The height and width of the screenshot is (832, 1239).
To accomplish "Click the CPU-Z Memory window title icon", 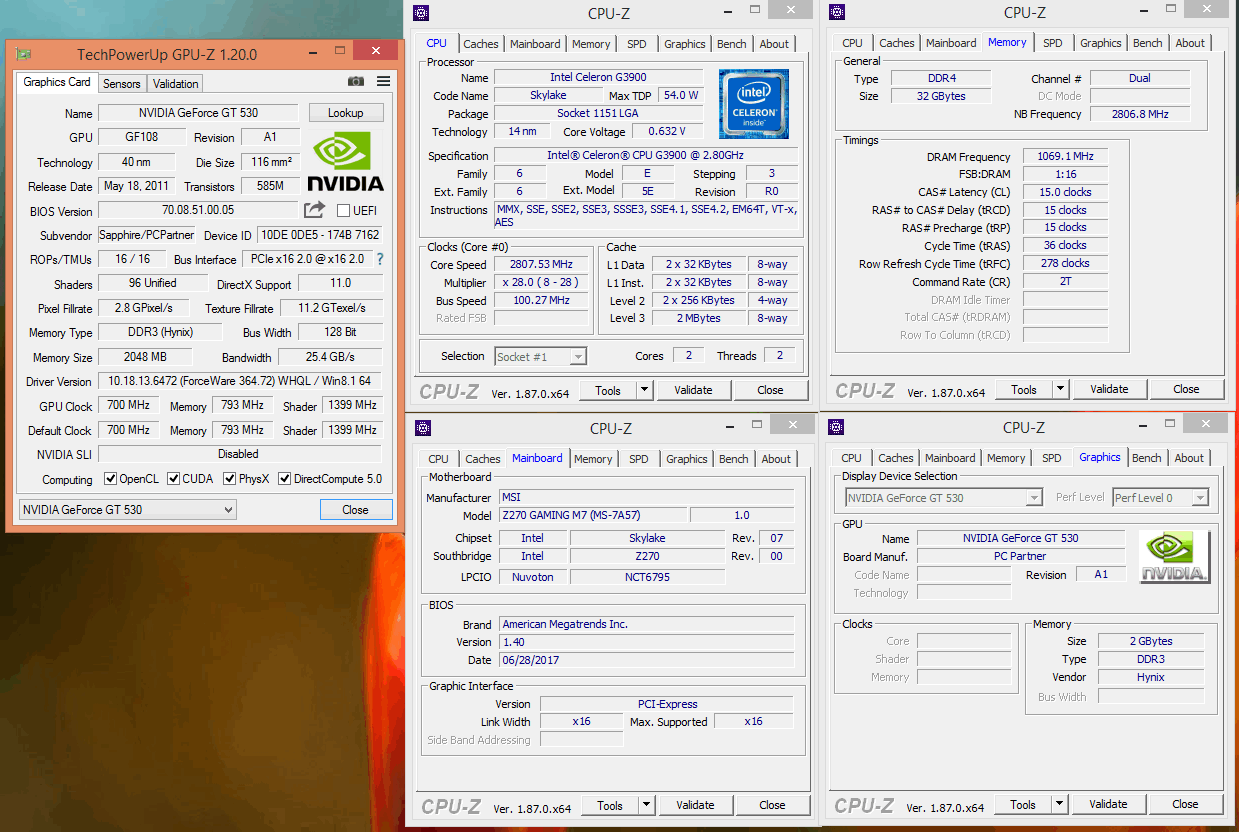I will click(x=837, y=12).
